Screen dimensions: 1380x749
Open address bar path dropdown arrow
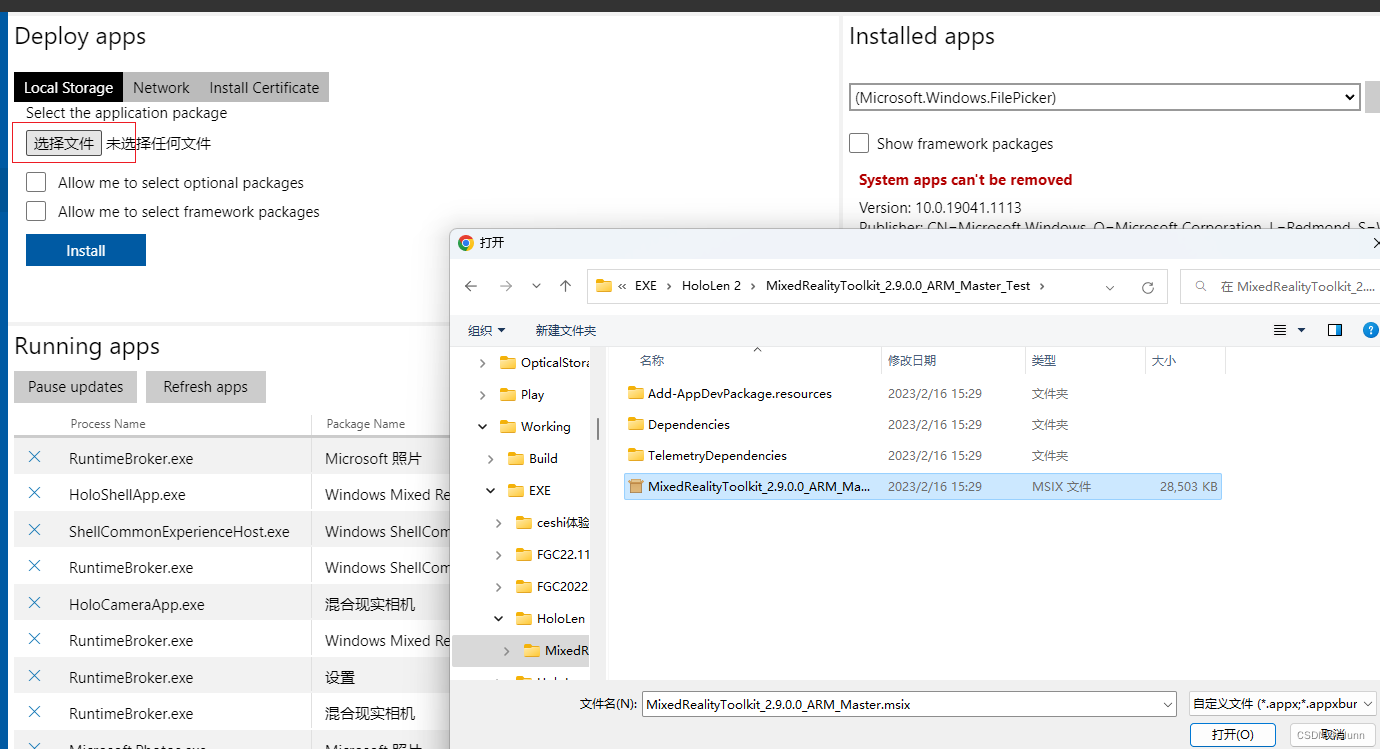pos(1110,286)
